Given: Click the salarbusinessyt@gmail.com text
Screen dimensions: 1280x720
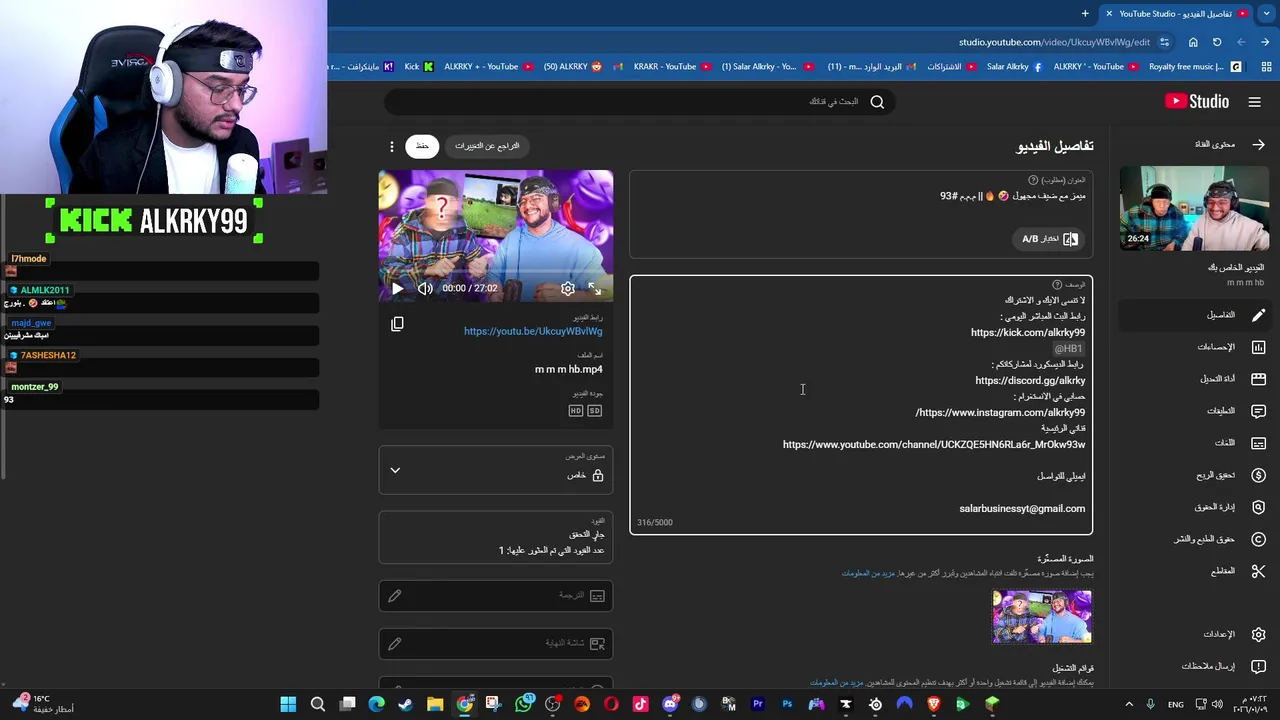Looking at the screenshot, I should 1022,509.
